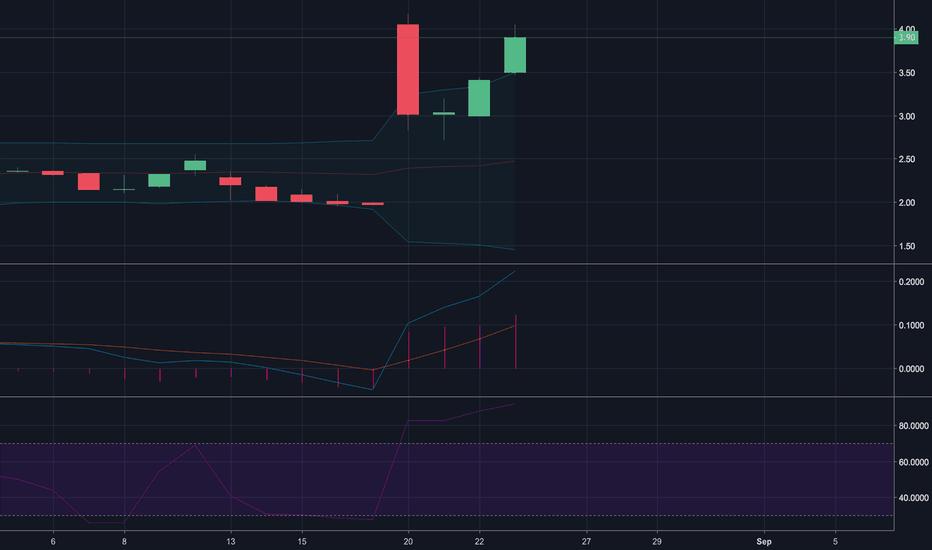
Task: Click the last MACD histogram bar
Action: [x=515, y=342]
